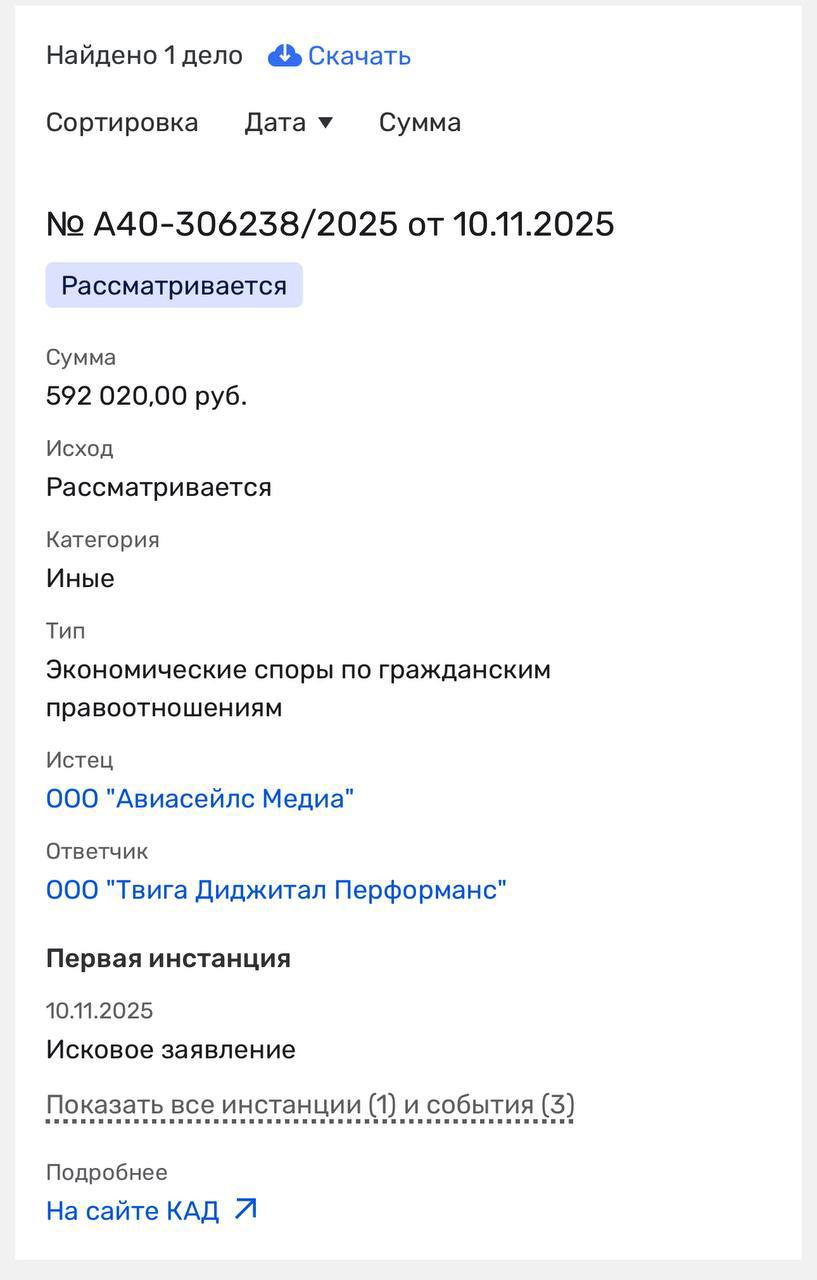Click the "Скачать" download link

359,56
